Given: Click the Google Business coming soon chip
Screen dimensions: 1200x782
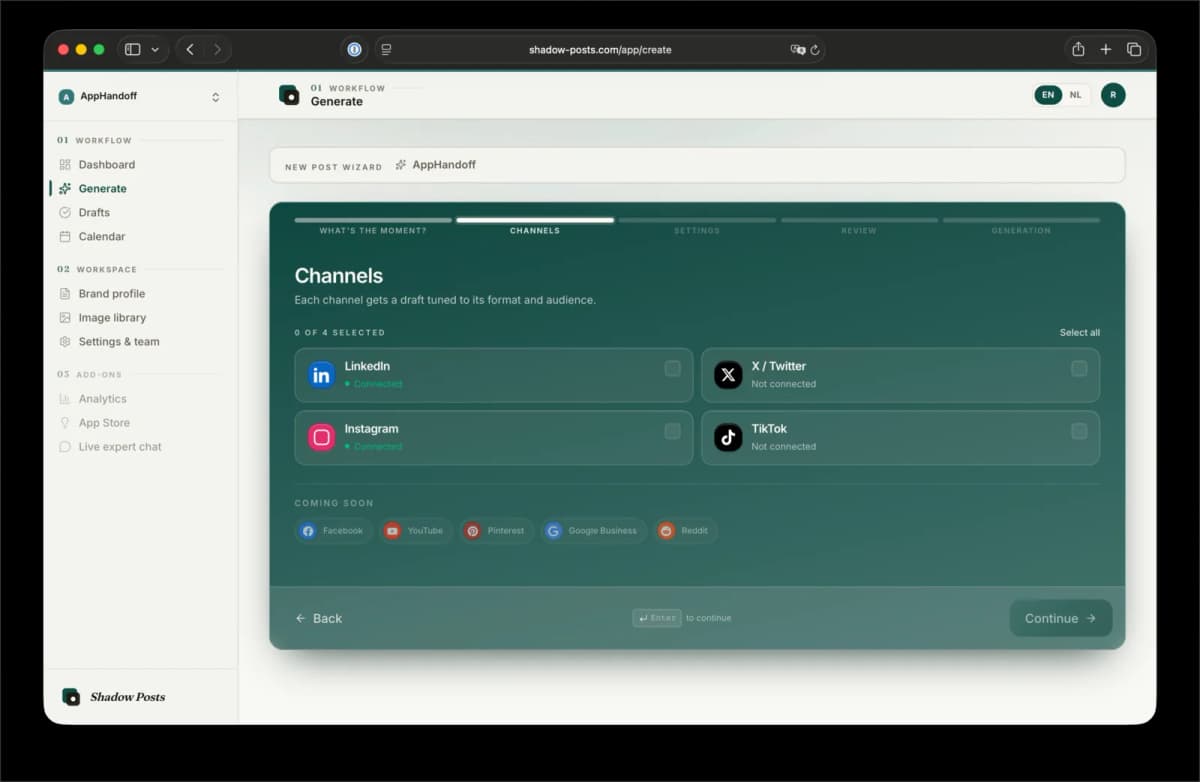Looking at the screenshot, I should pos(593,530).
